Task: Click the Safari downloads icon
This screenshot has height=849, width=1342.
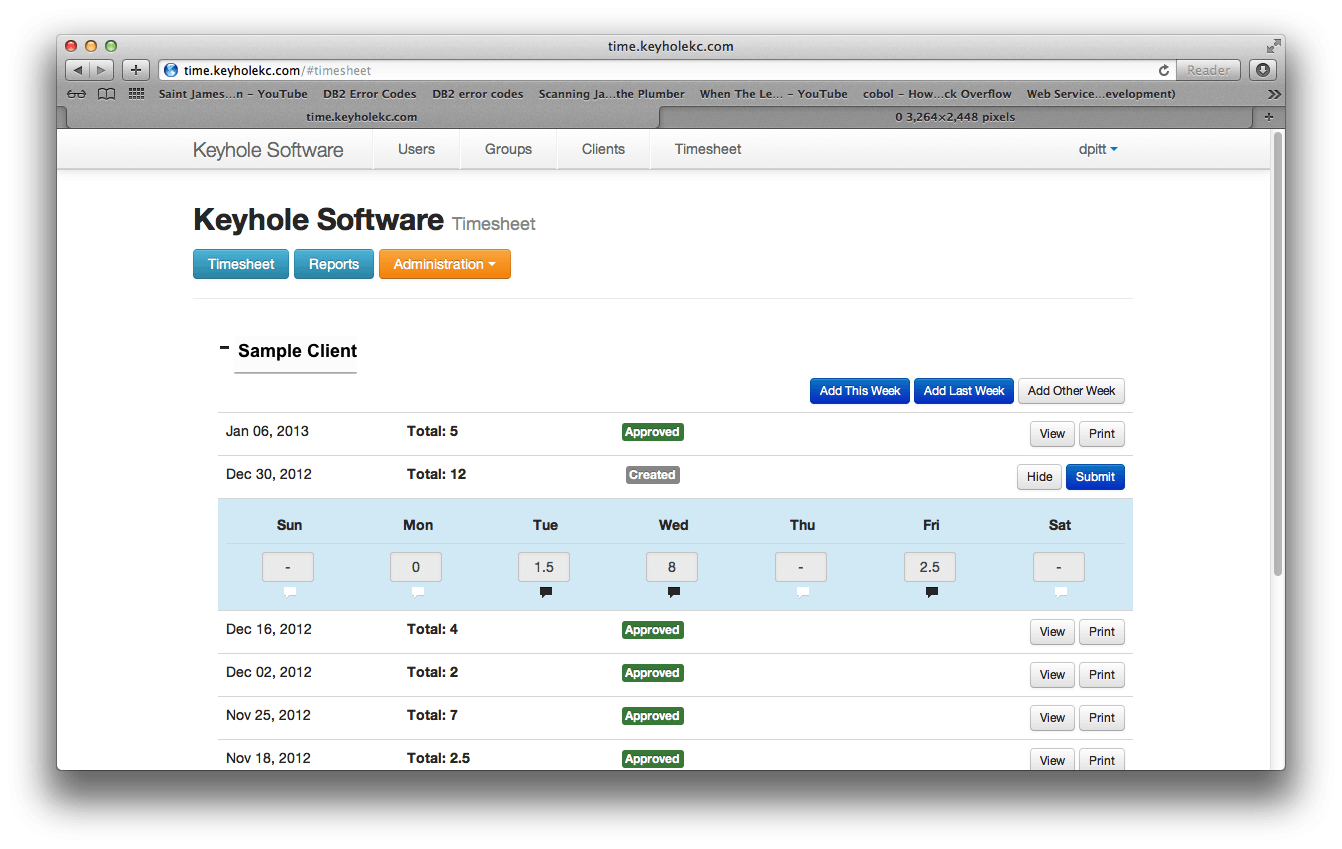Action: click(x=1263, y=70)
